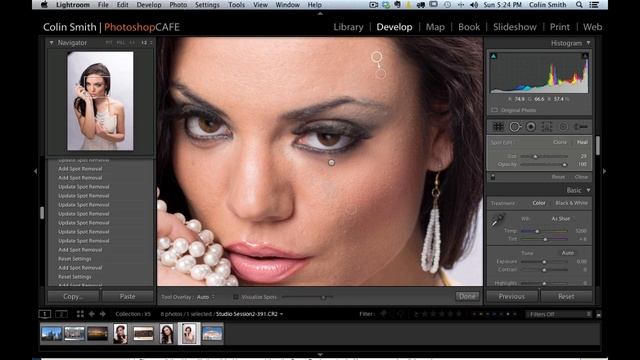
Task: Switch to the Slideshow module
Action: point(515,27)
